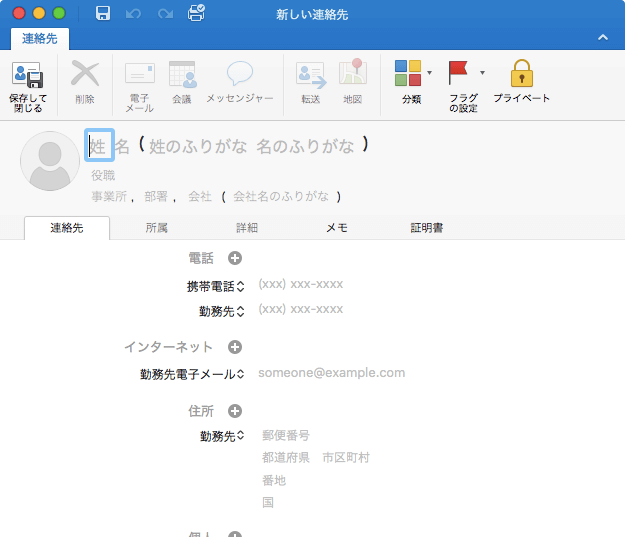Click the 名のふりがな field
The height and width of the screenshot is (537, 625).
[305, 147]
